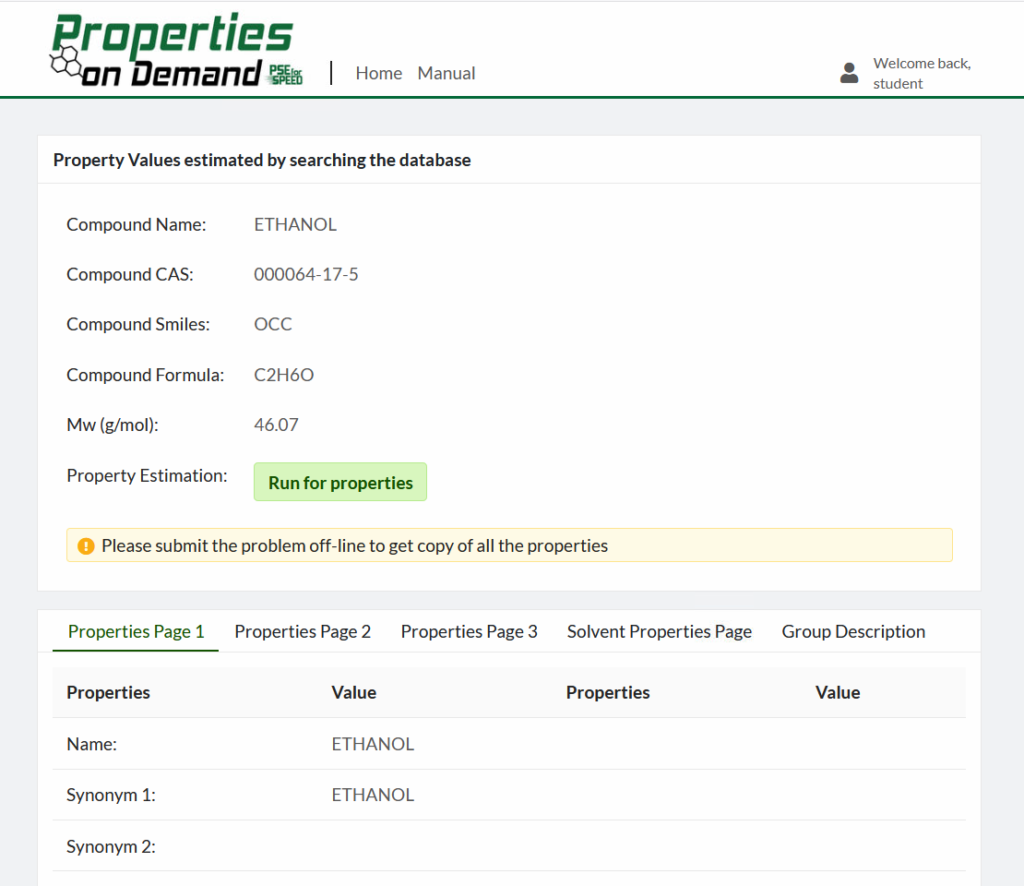This screenshot has width=1024, height=886.
Task: Click the Property Estimation: label
Action: [x=147, y=475]
